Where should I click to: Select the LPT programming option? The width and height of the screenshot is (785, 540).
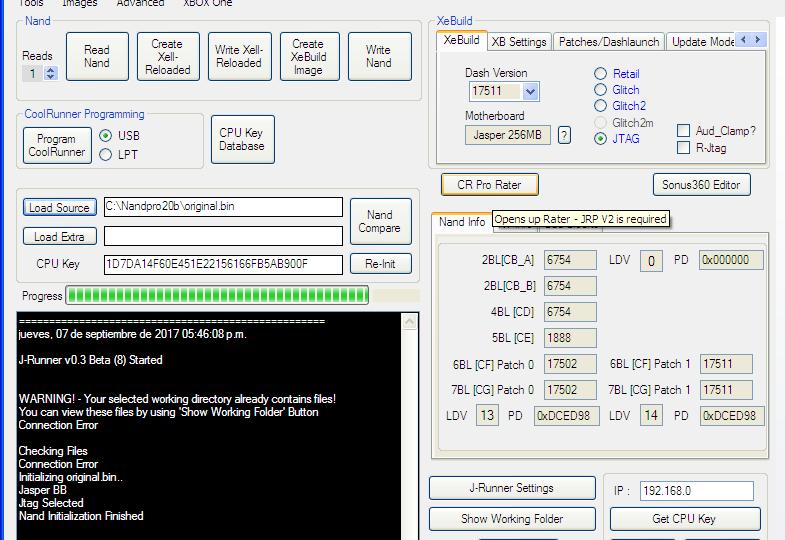click(x=106, y=155)
